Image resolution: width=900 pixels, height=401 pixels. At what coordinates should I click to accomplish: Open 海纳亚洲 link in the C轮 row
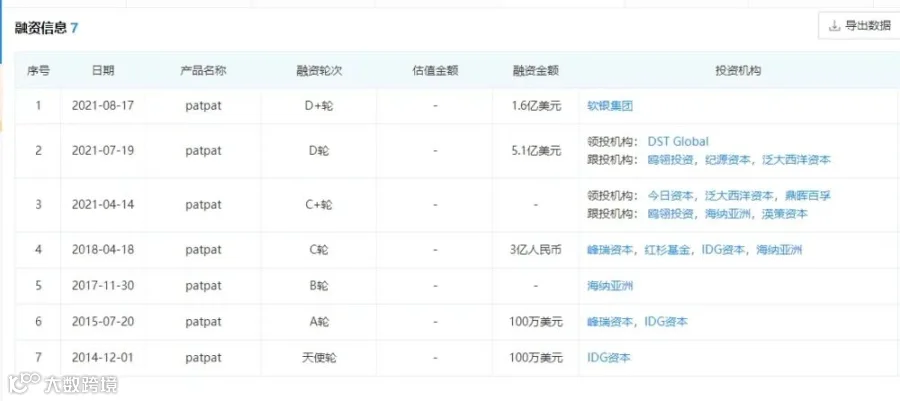pos(779,250)
